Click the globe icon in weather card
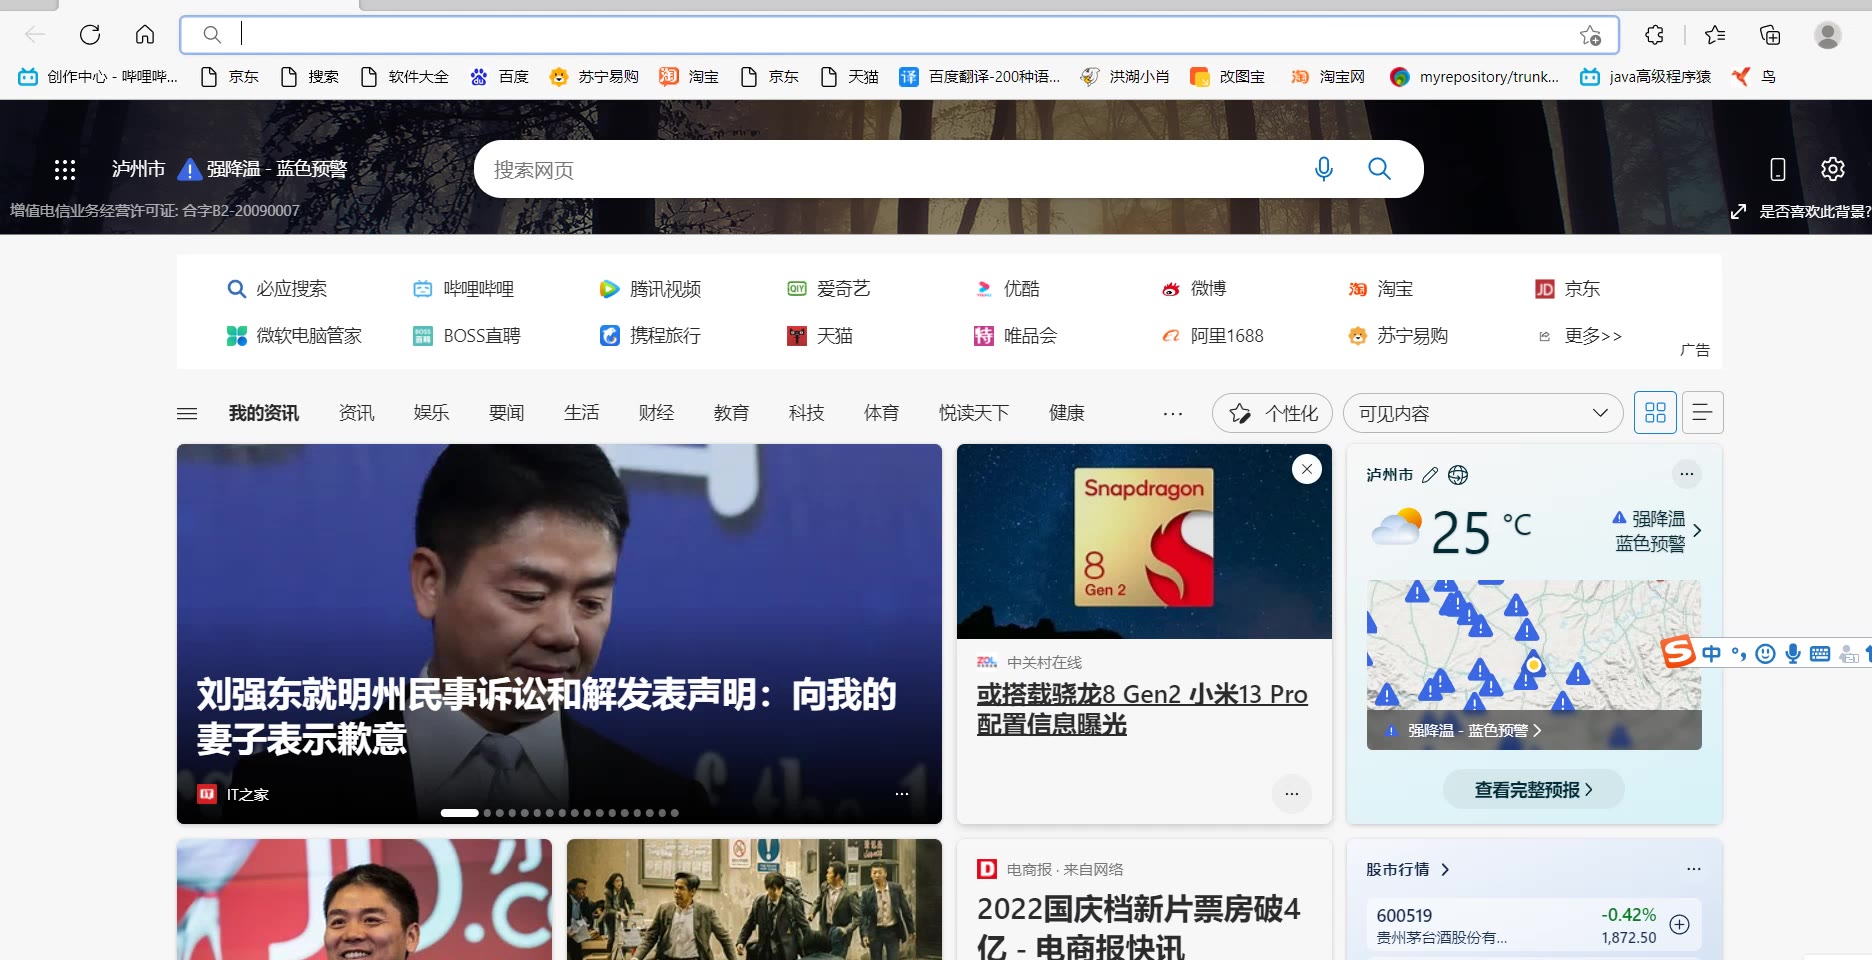This screenshot has width=1872, height=960. click(1458, 475)
